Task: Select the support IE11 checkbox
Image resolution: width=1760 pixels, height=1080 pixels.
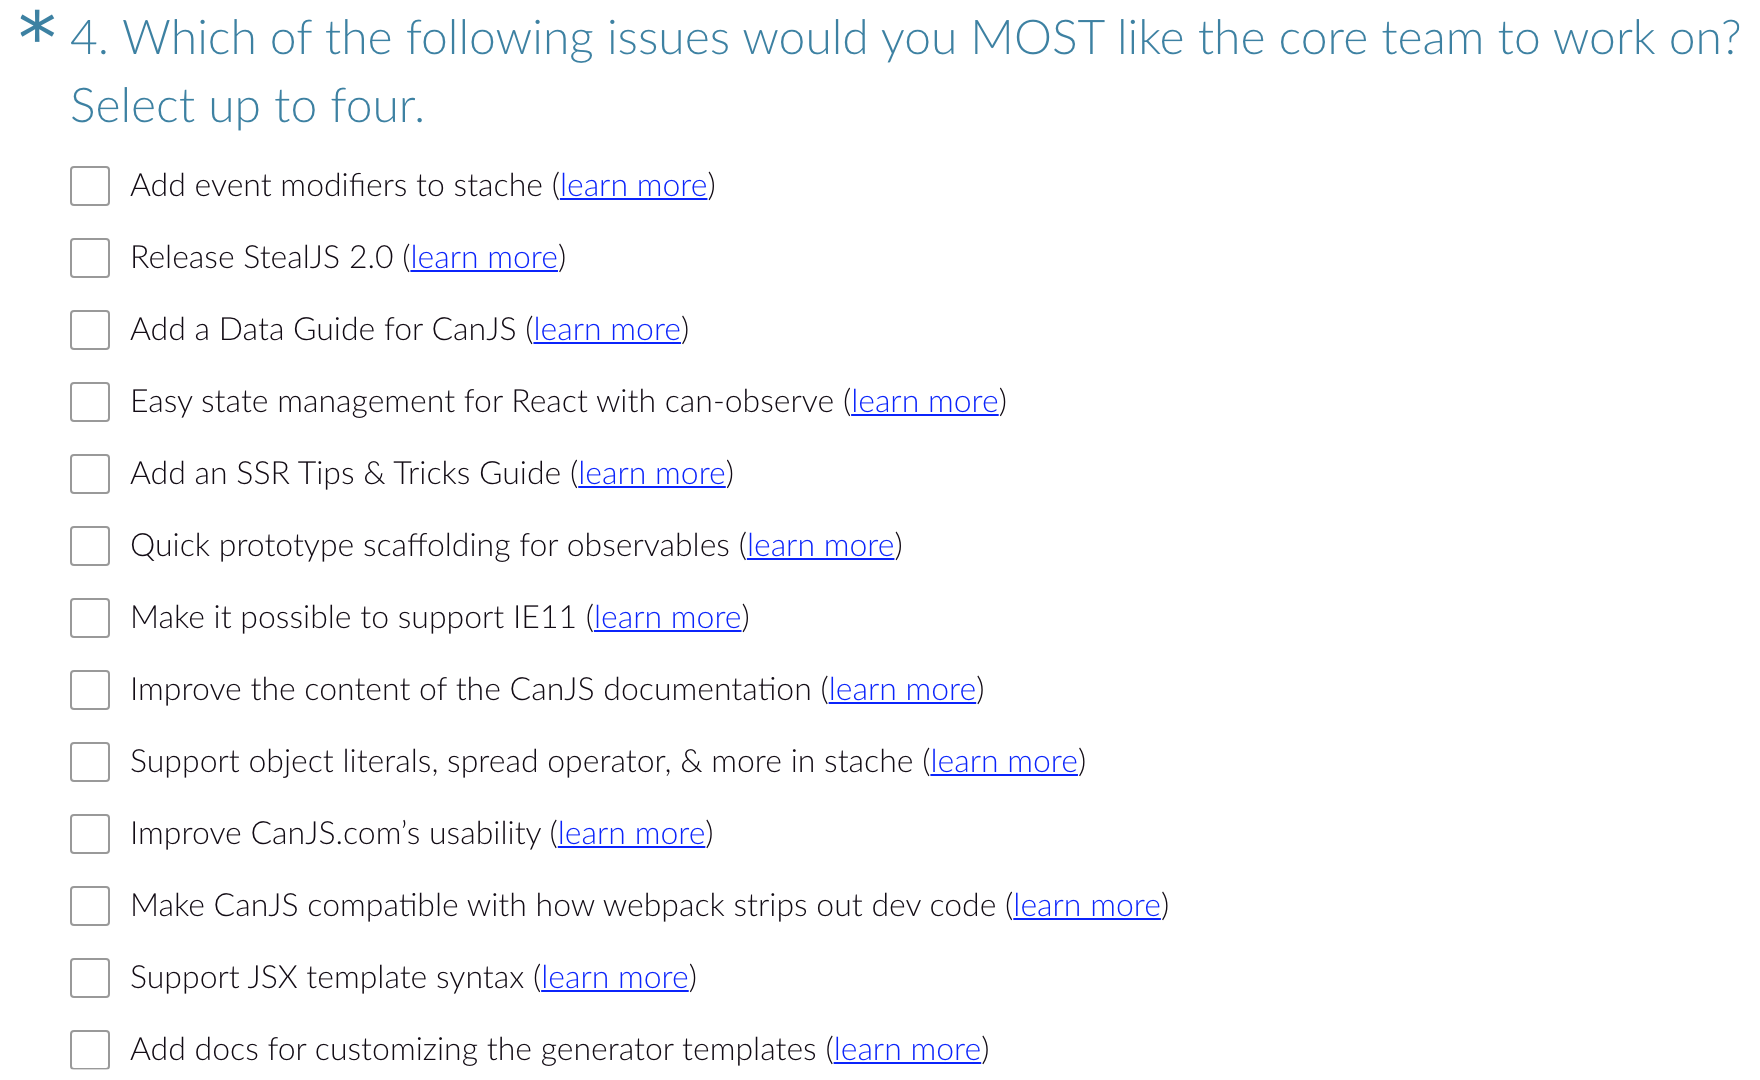Action: click(x=90, y=618)
